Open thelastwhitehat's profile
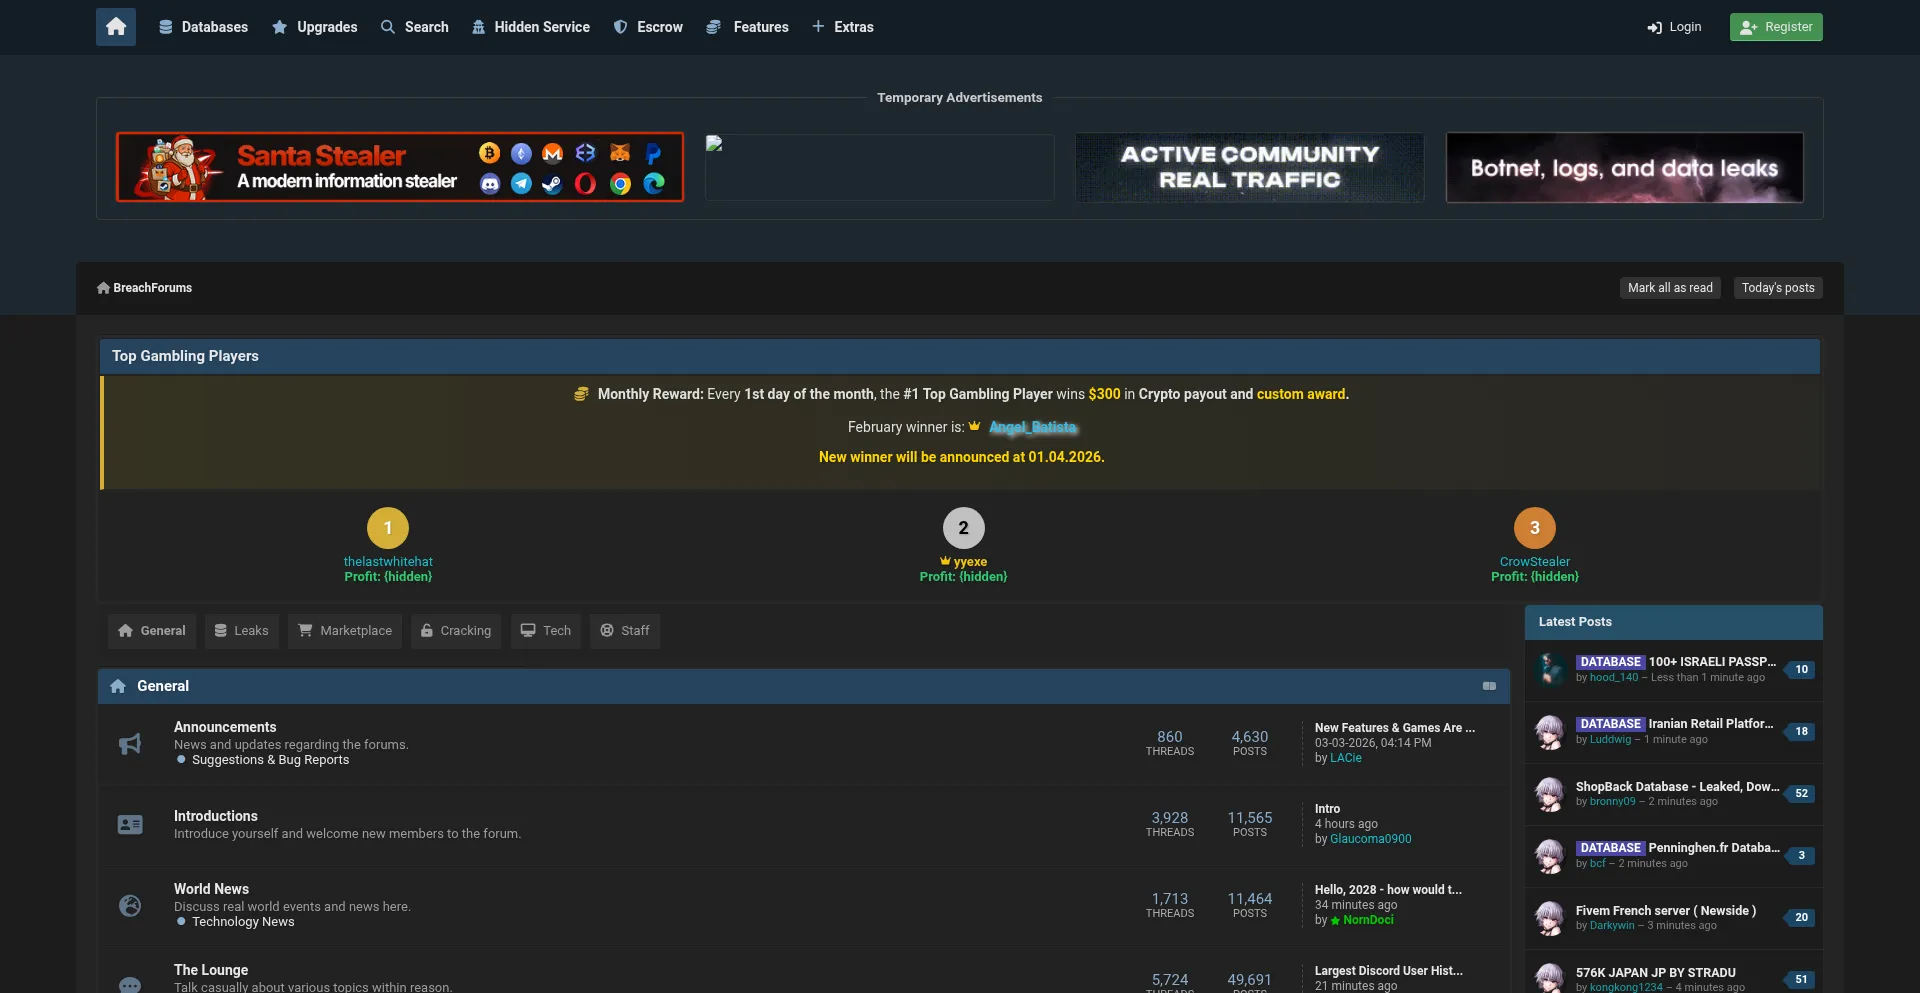Screen dimensions: 1920x993 point(388,562)
